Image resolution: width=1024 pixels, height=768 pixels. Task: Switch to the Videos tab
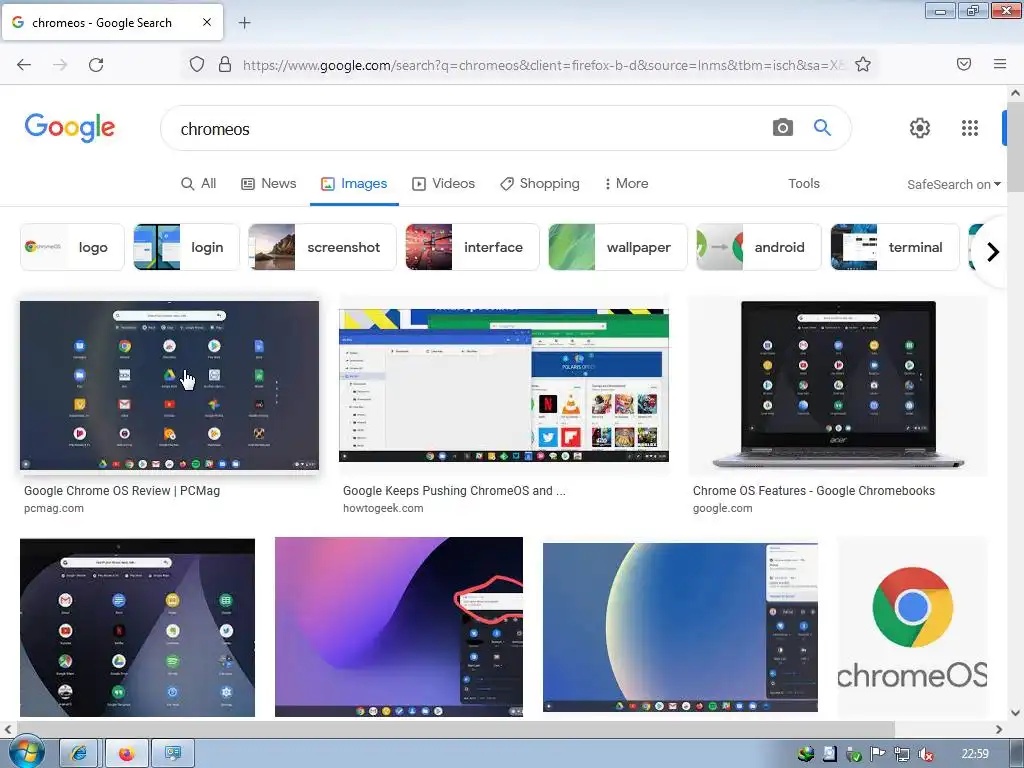click(x=443, y=184)
